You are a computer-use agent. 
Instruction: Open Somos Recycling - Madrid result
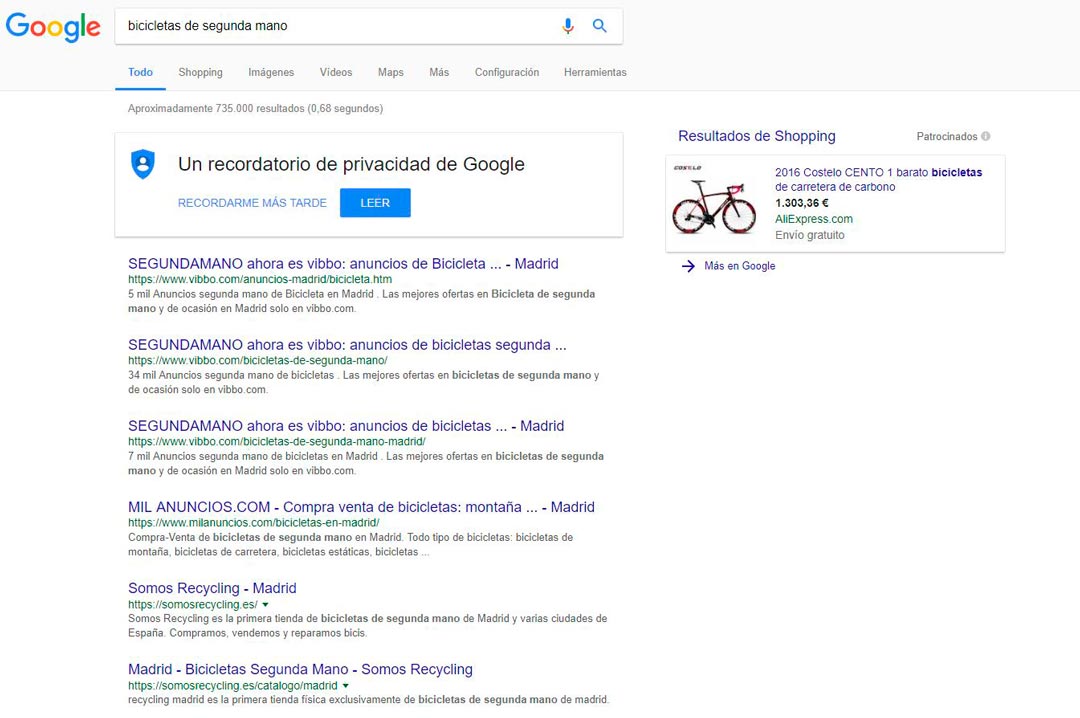tap(212, 588)
